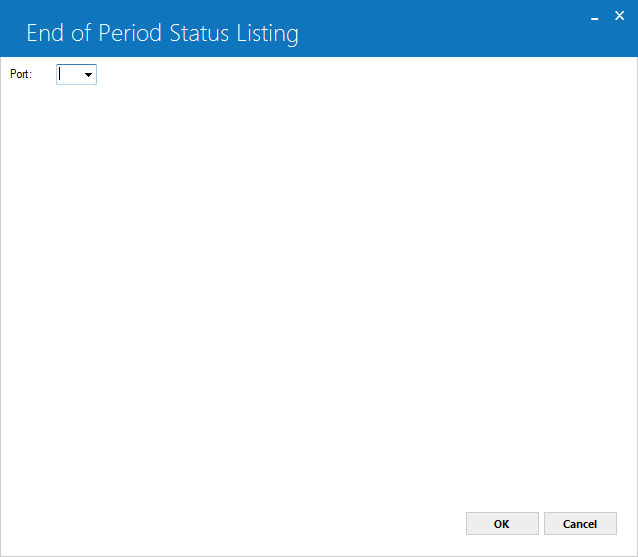Open the Port dropdown arrow
Screen dimensions: 638x557
coord(88,74)
